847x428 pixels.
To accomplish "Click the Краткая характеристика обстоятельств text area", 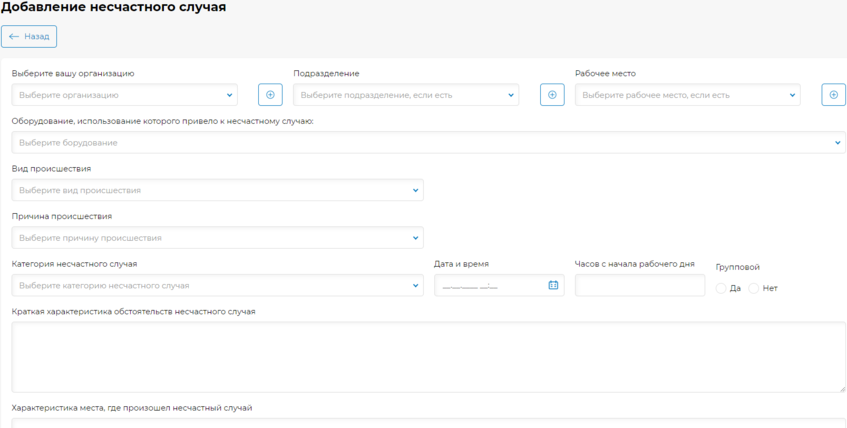I will tap(428, 357).
